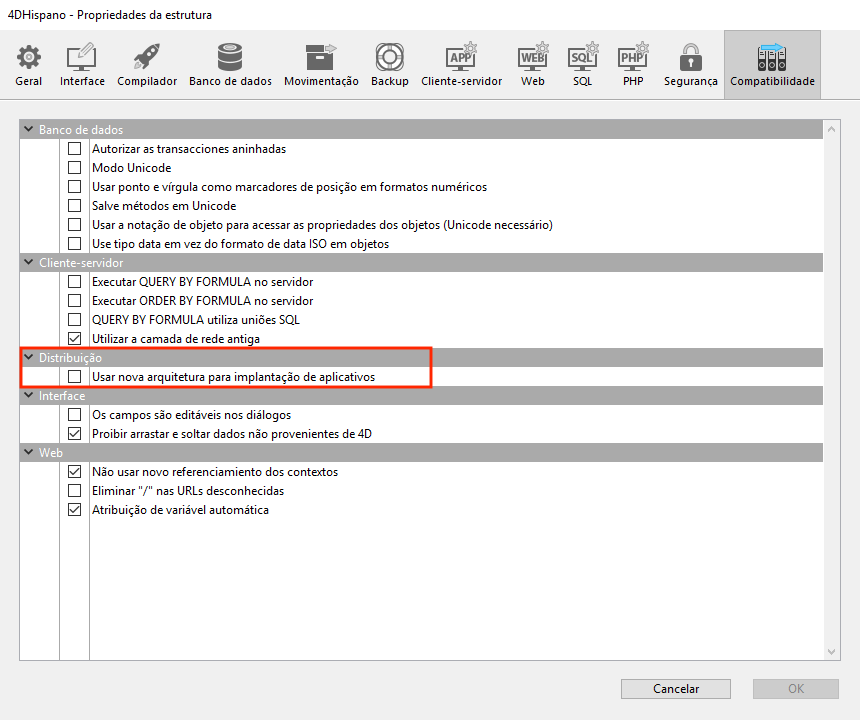This screenshot has width=860, height=720.
Task: Click the Cancelar button
Action: coord(676,689)
